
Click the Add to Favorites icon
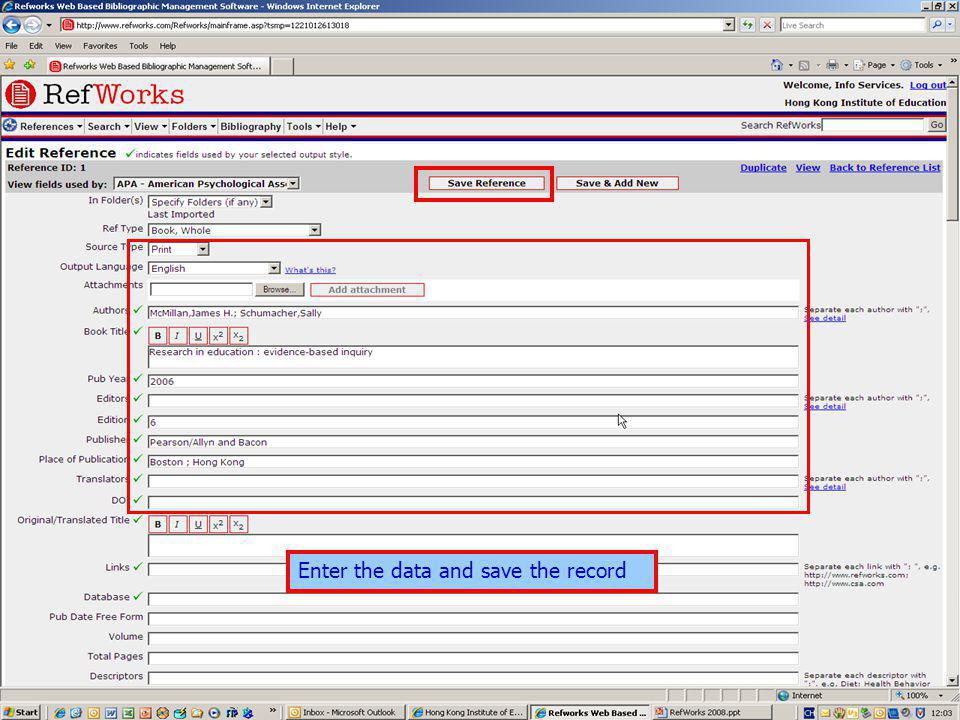point(29,65)
